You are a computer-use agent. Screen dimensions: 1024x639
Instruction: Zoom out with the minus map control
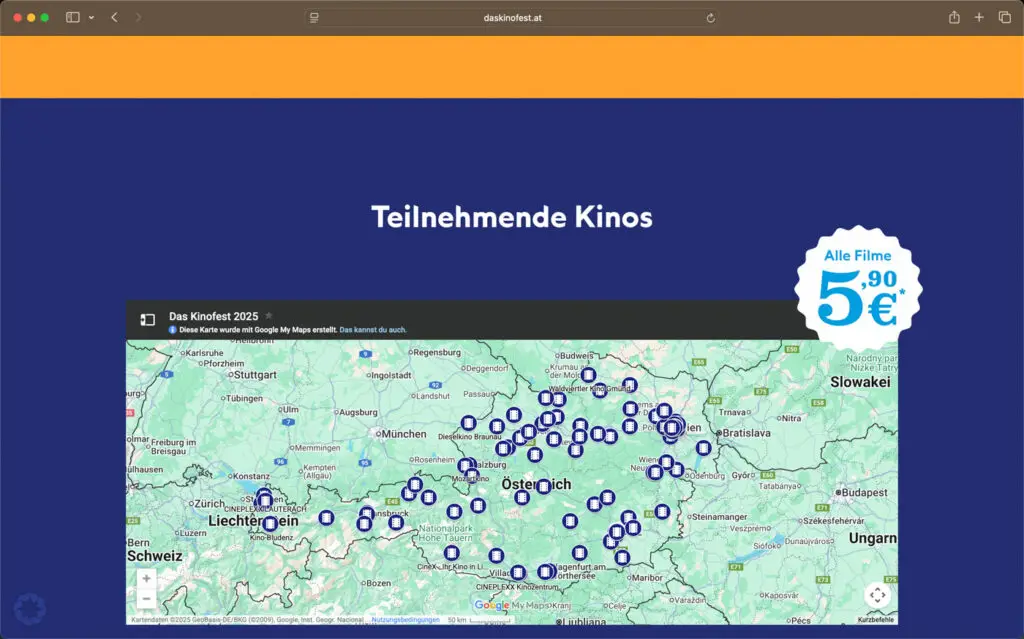(x=146, y=597)
